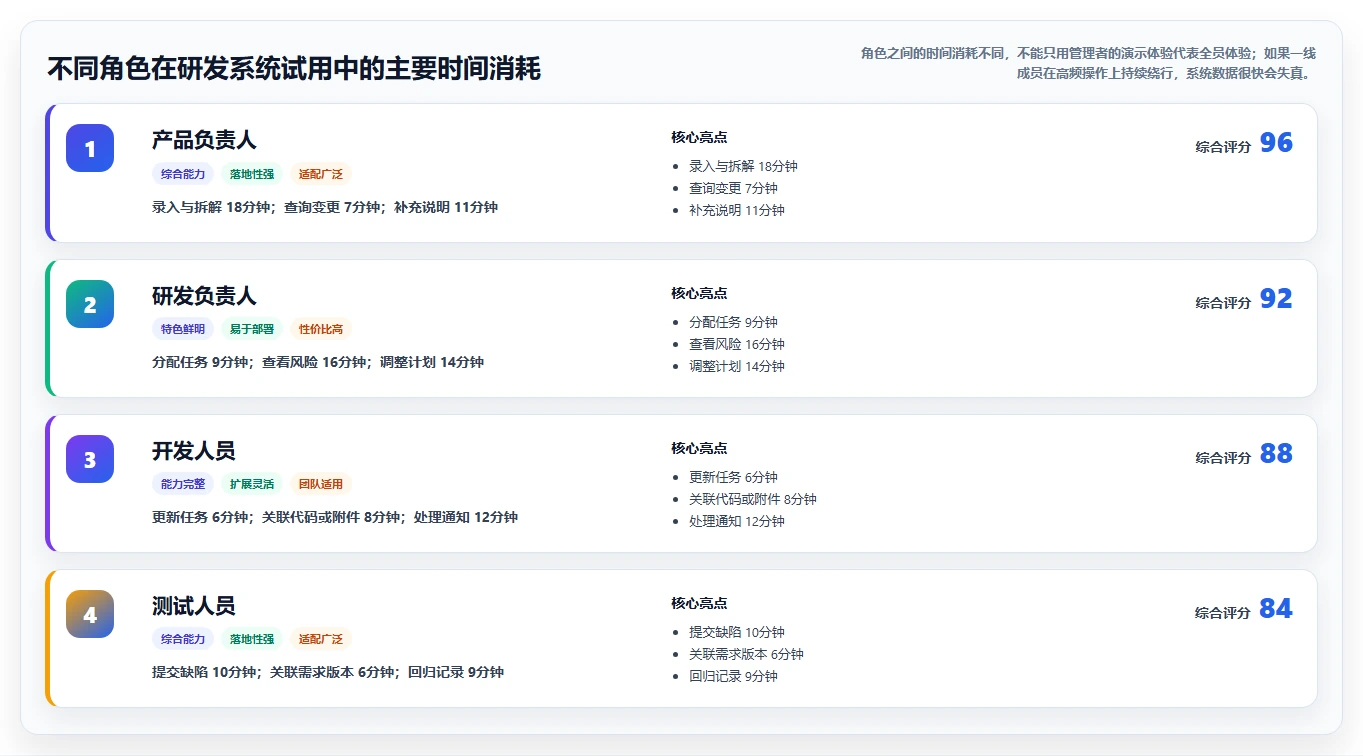Click the number 4 rank badge
The width and height of the screenshot is (1363, 756).
pos(90,614)
